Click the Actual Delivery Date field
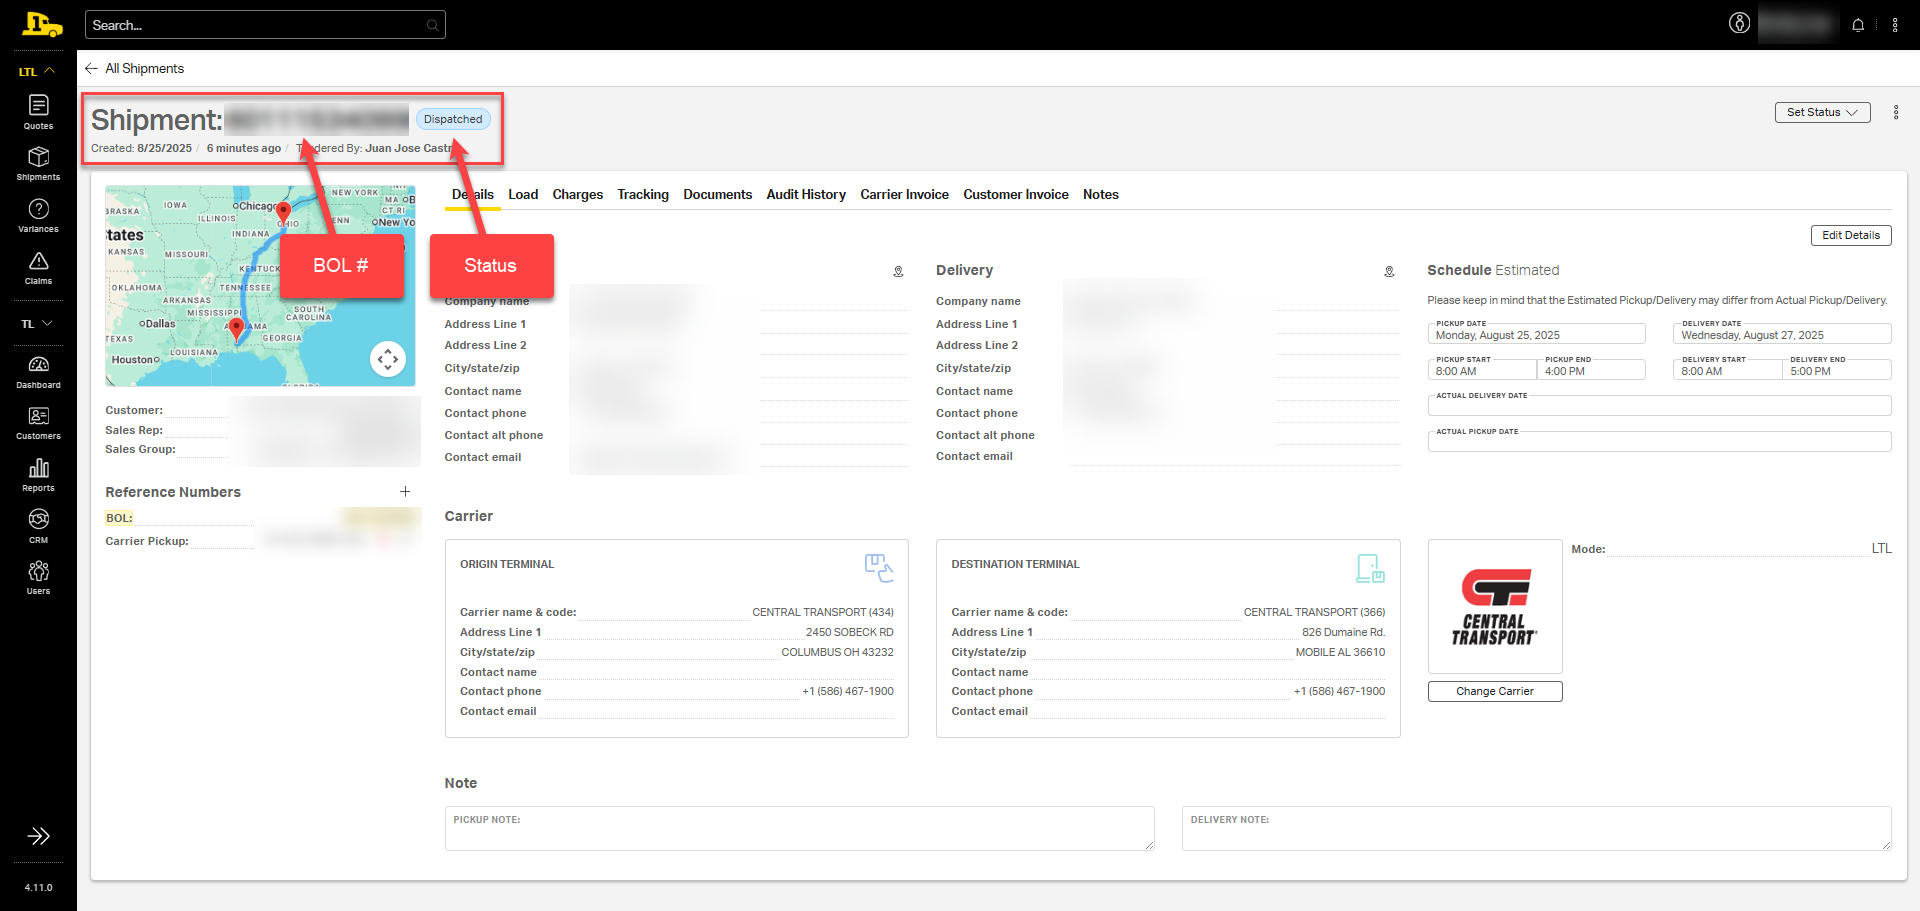This screenshot has height=911, width=1920. (x=1660, y=405)
